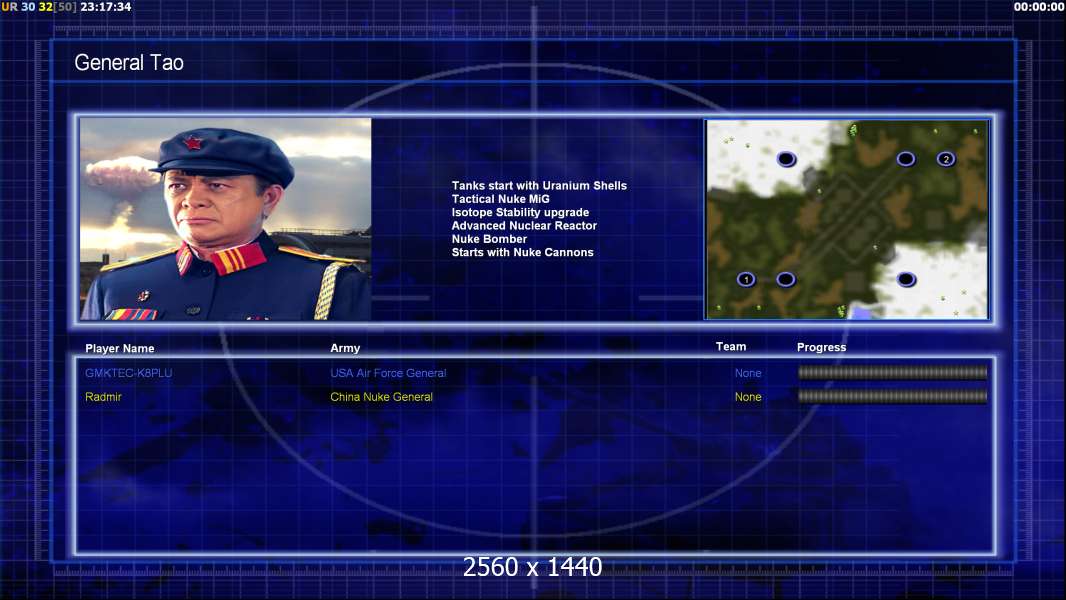The image size is (1066, 600).
Task: Click start position marker 1 on minimap
Action: click(746, 279)
